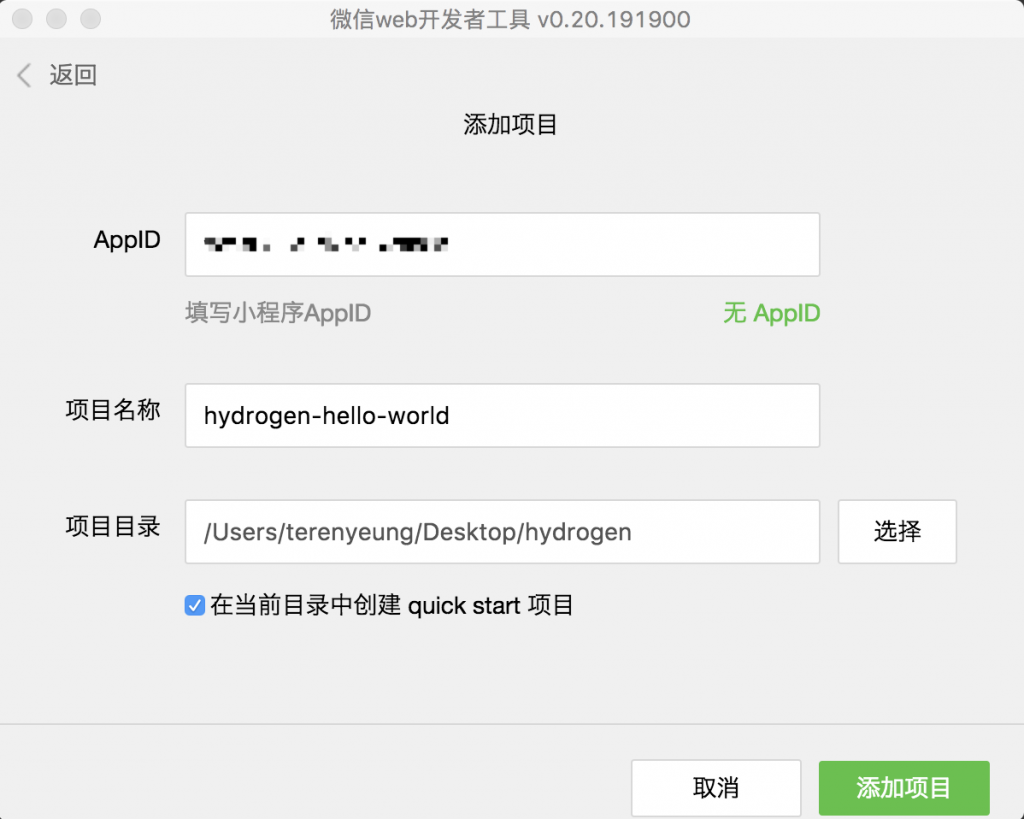
Task: Select the green 无 AppID link
Action: pyautogui.click(x=771, y=313)
